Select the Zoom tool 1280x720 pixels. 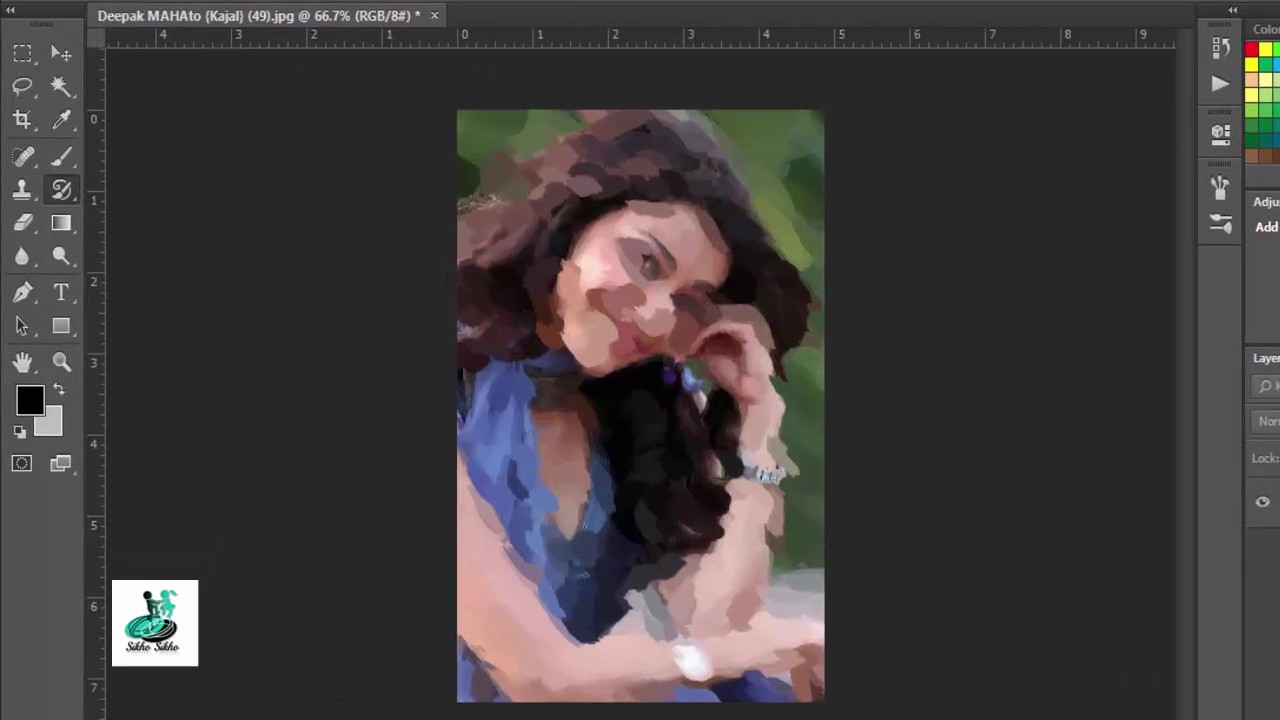point(61,362)
